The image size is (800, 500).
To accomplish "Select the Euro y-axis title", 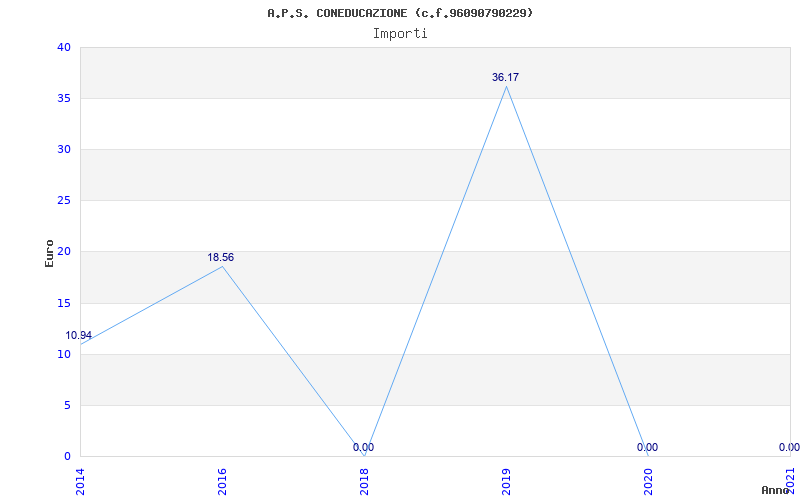I will (49, 254).
